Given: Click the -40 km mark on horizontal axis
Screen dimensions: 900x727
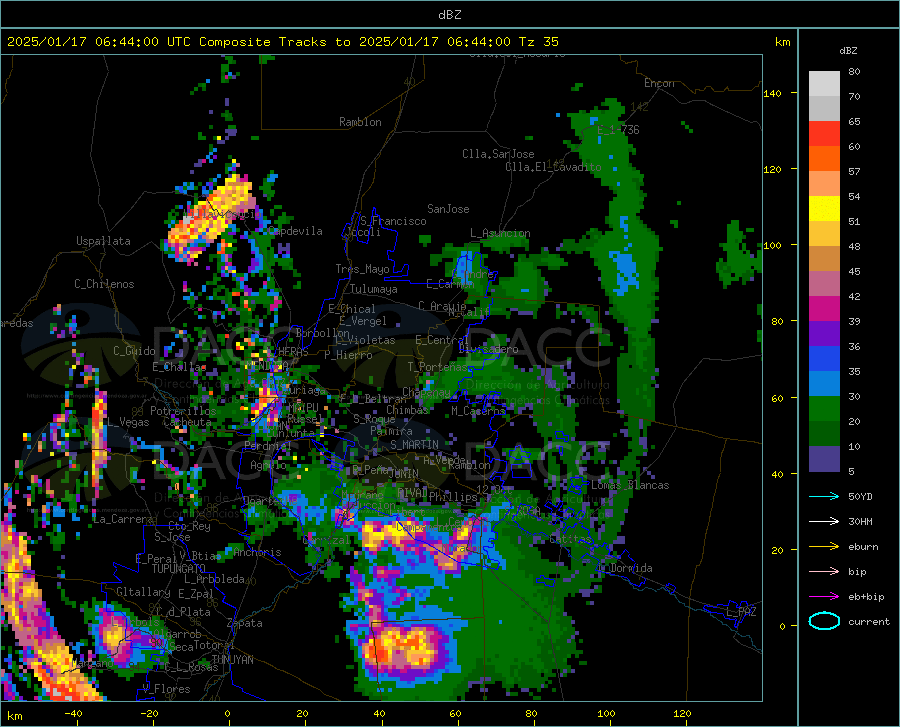Looking at the screenshot, I should point(73,713).
